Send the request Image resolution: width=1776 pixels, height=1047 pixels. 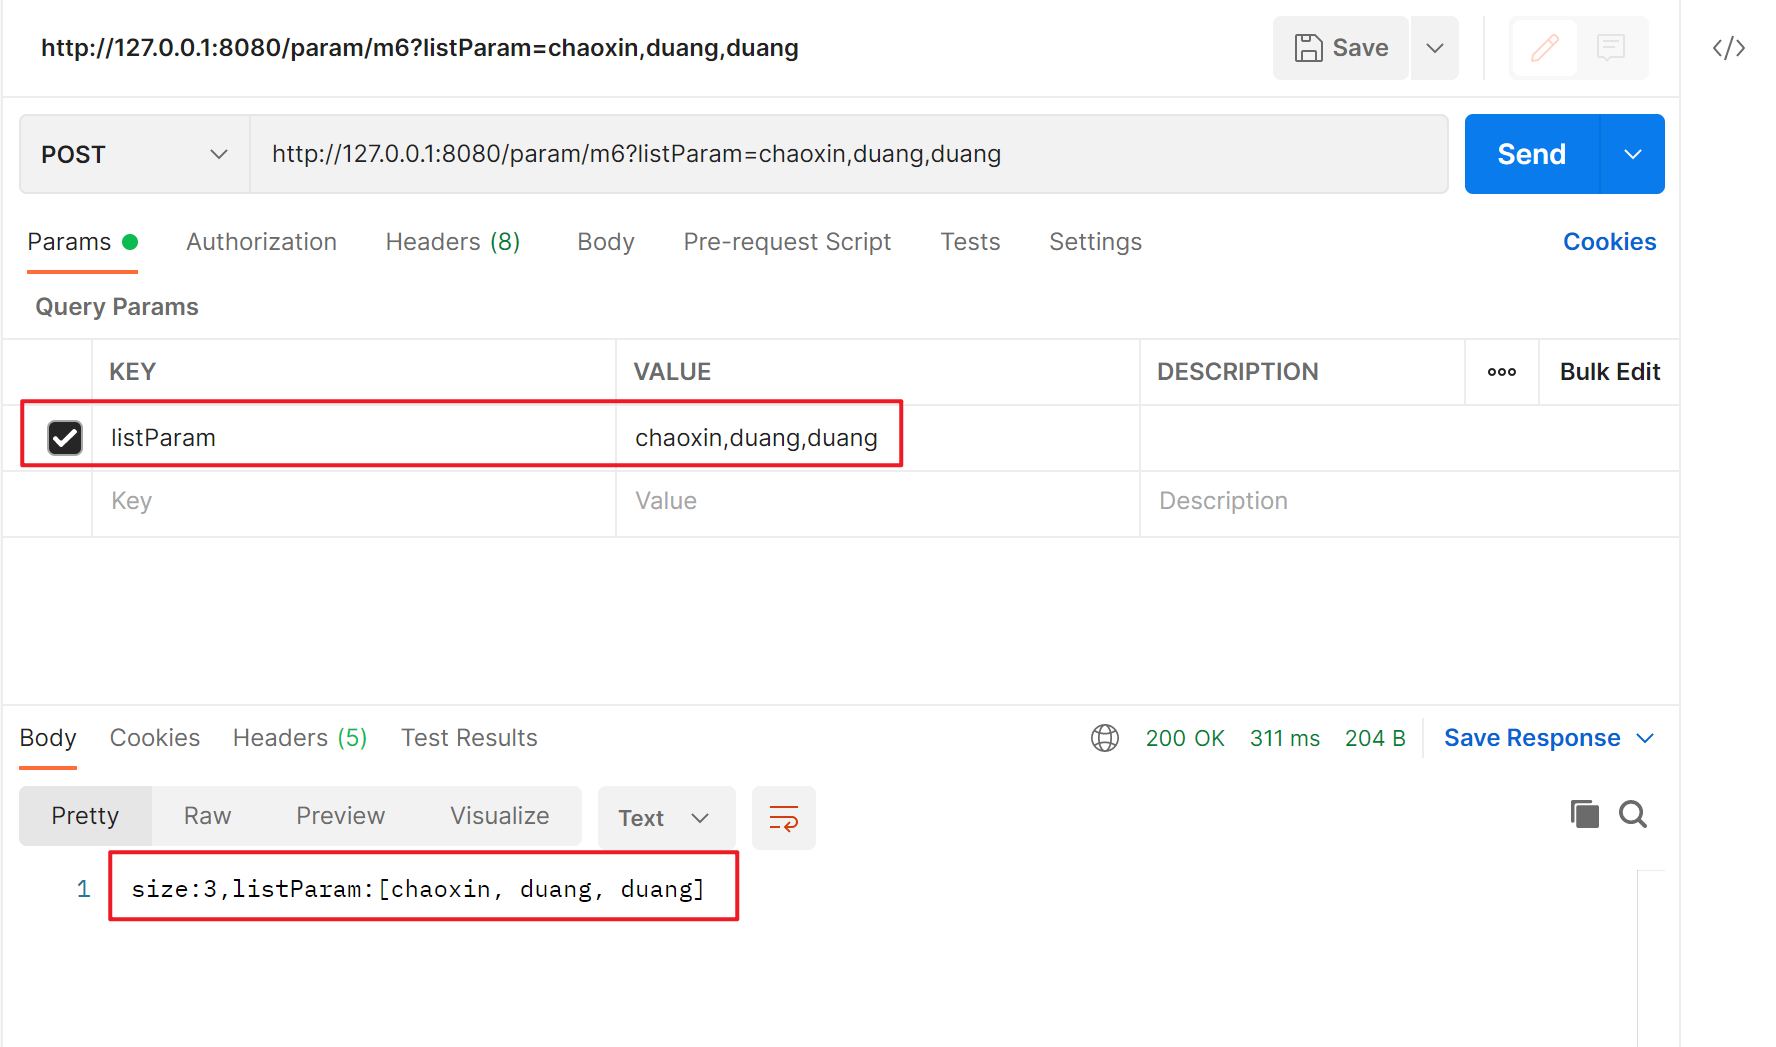pyautogui.click(x=1531, y=154)
